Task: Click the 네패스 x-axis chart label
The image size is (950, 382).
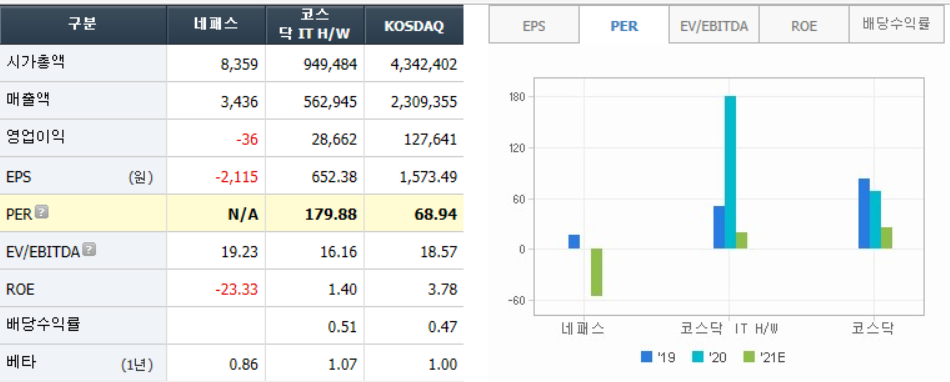Action: click(x=583, y=330)
